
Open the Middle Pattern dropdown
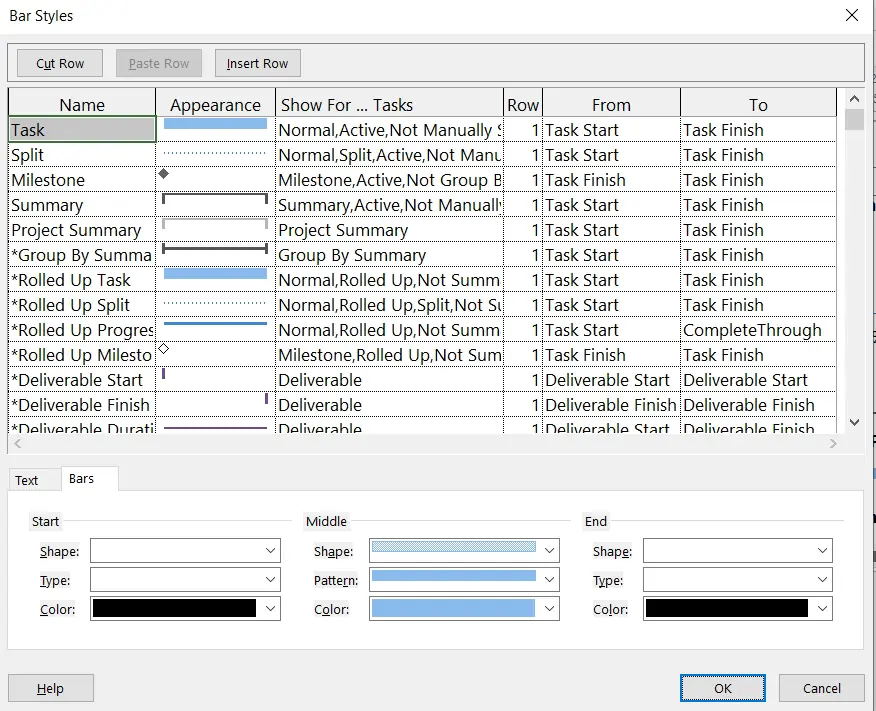pyautogui.click(x=549, y=580)
